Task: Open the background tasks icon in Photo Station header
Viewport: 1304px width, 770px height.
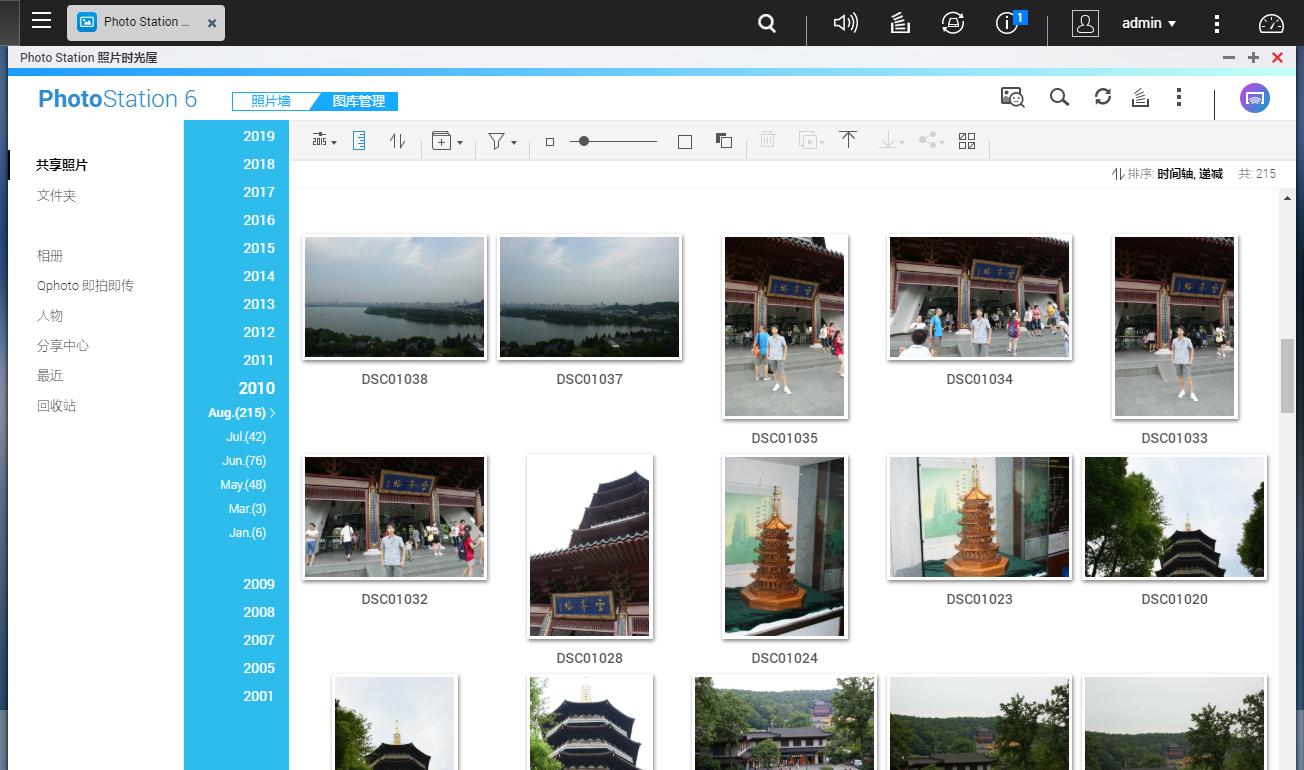Action: coord(1139,97)
